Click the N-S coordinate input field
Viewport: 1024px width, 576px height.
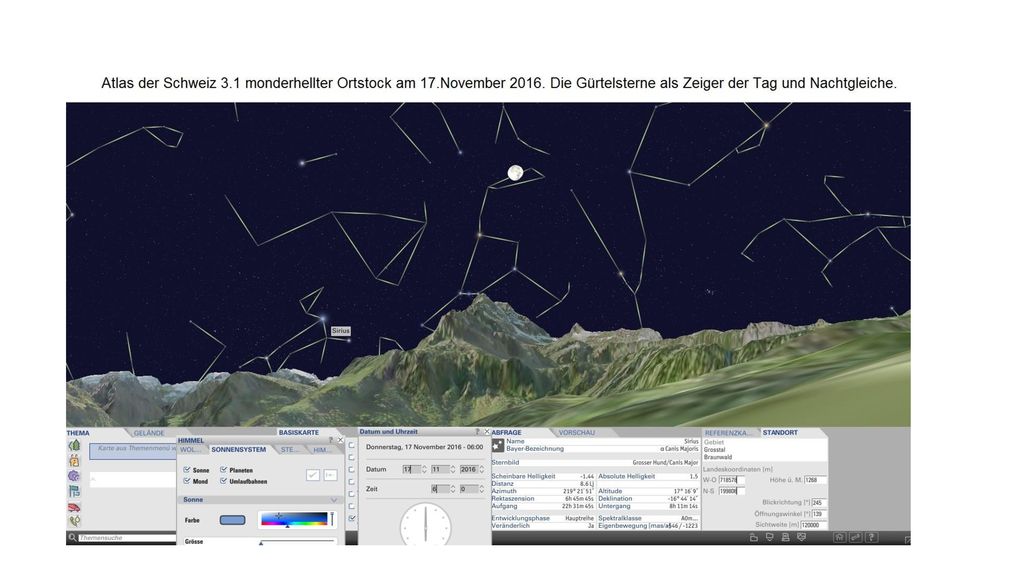click(x=731, y=491)
